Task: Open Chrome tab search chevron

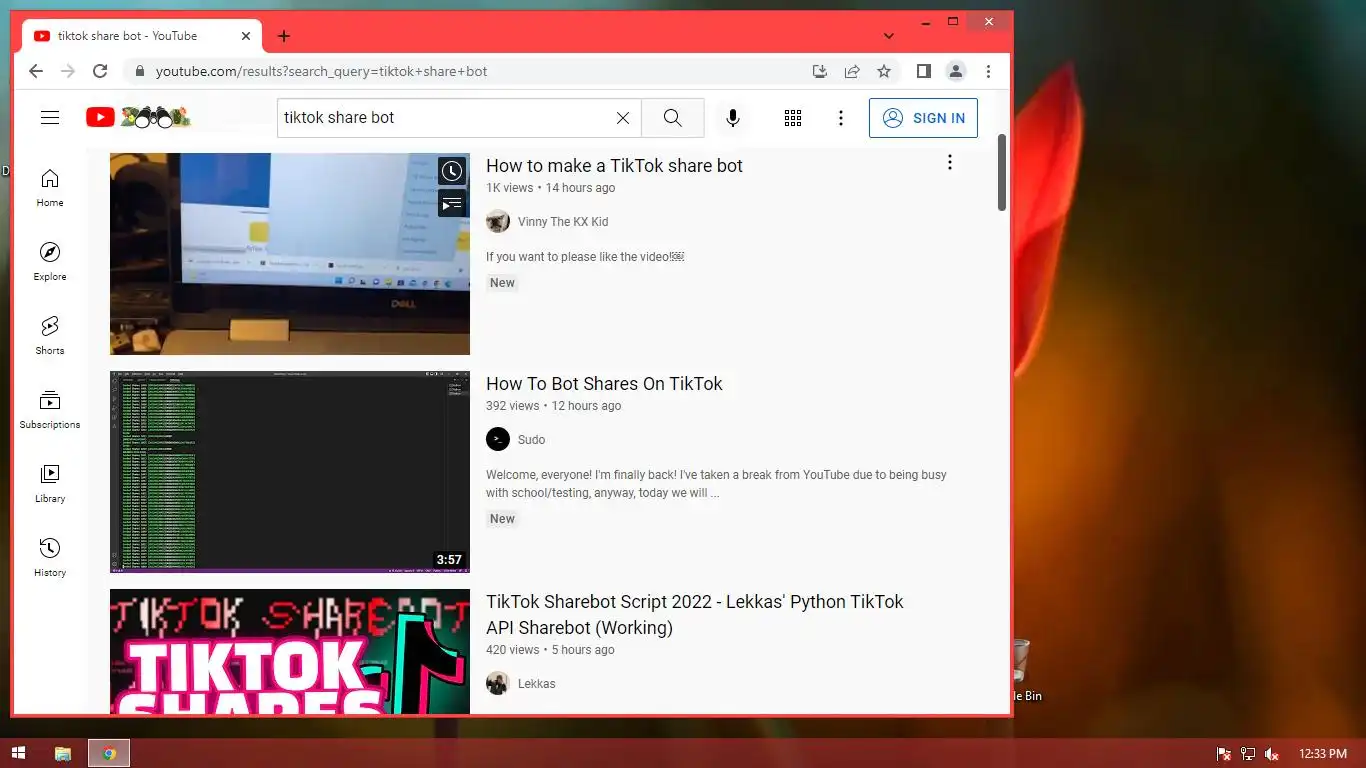Action: (x=889, y=36)
